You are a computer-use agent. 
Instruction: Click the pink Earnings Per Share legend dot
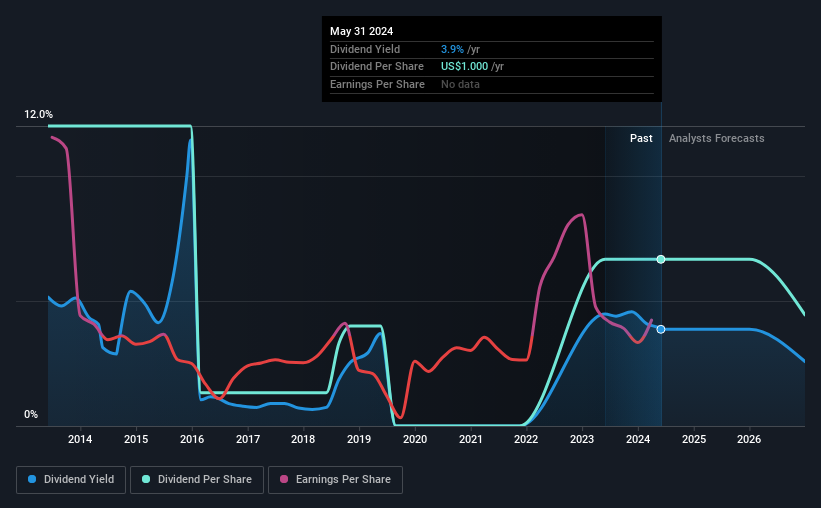[284, 479]
